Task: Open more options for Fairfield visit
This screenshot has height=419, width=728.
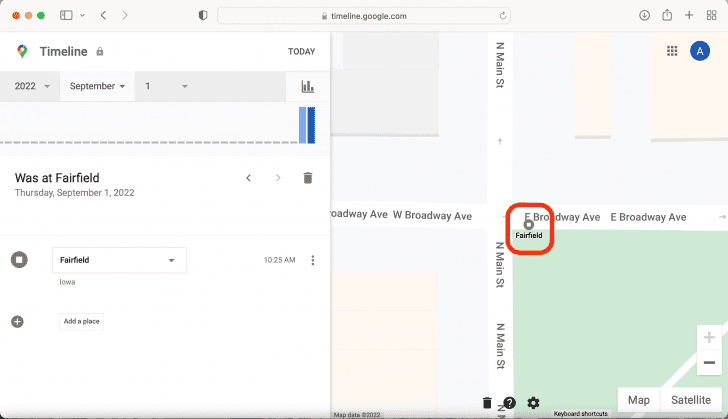Action: tap(313, 260)
